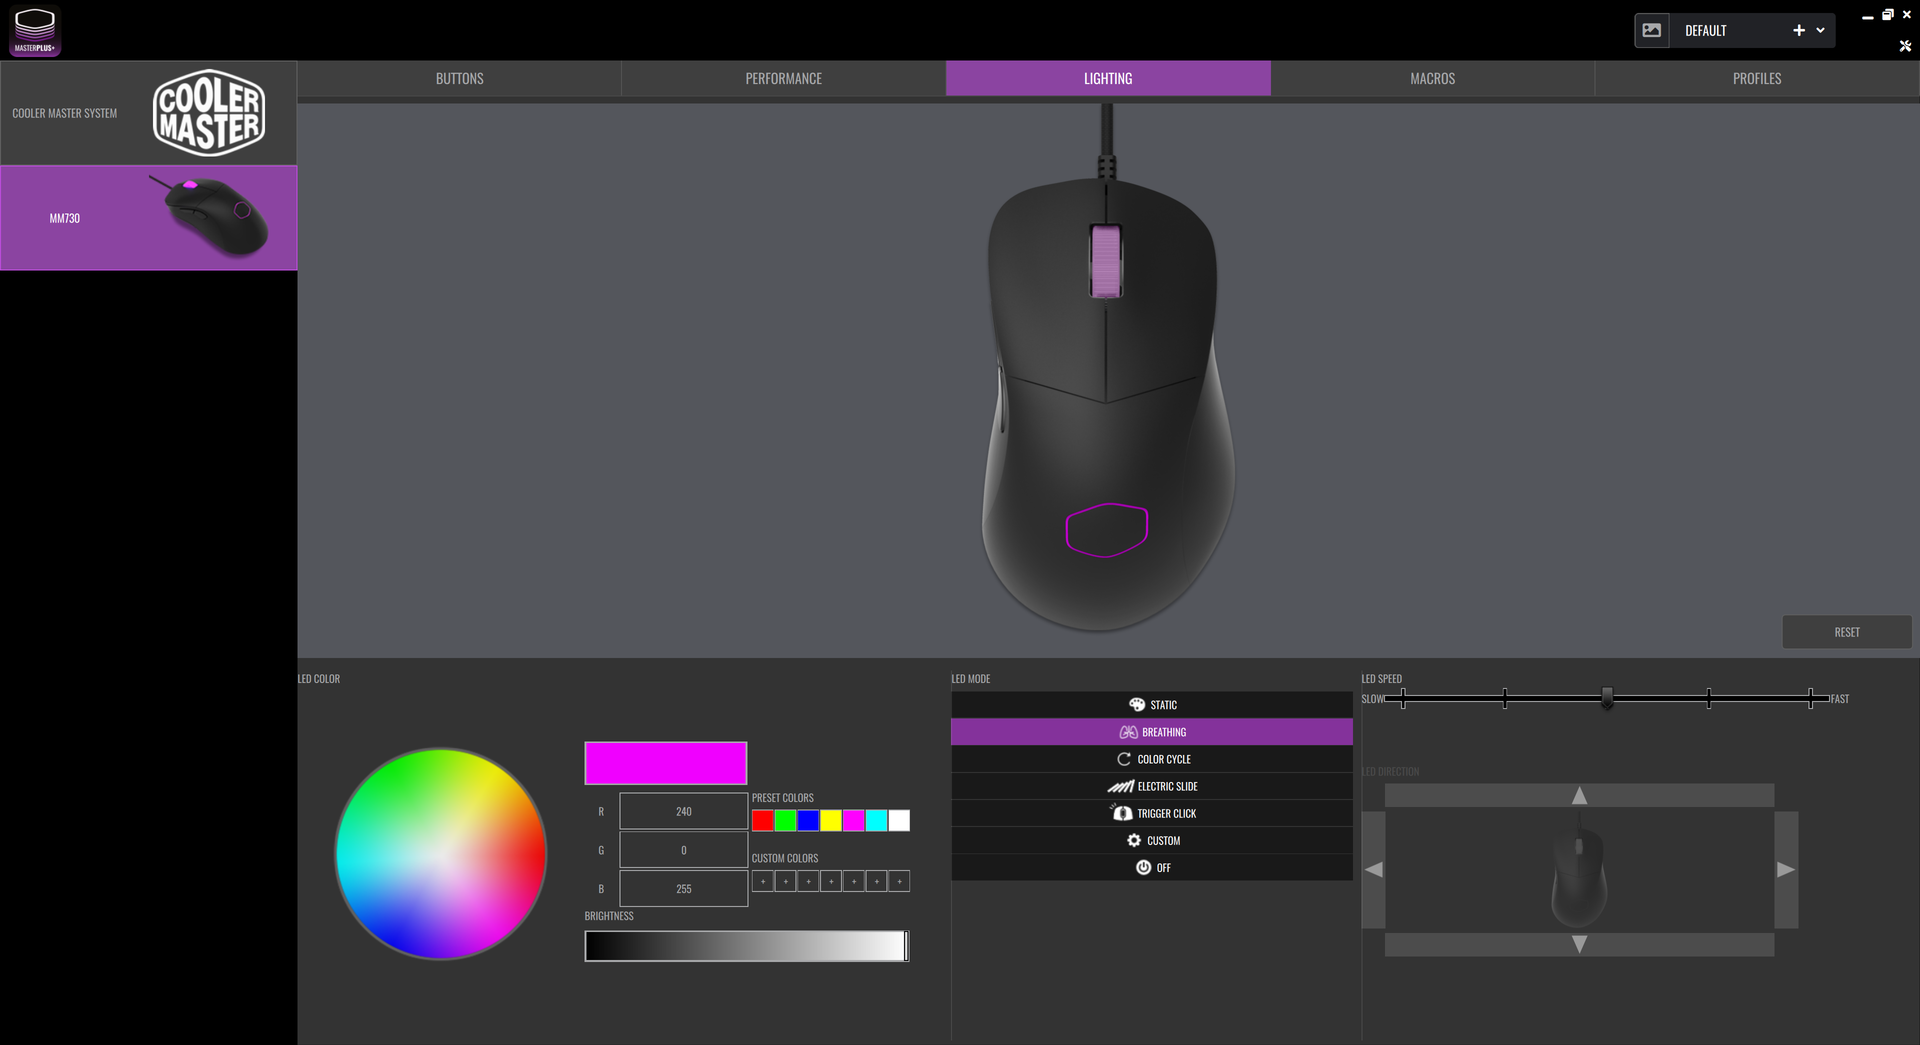Focus the G value field showing 0
This screenshot has height=1045, width=1920.
(x=684, y=850)
